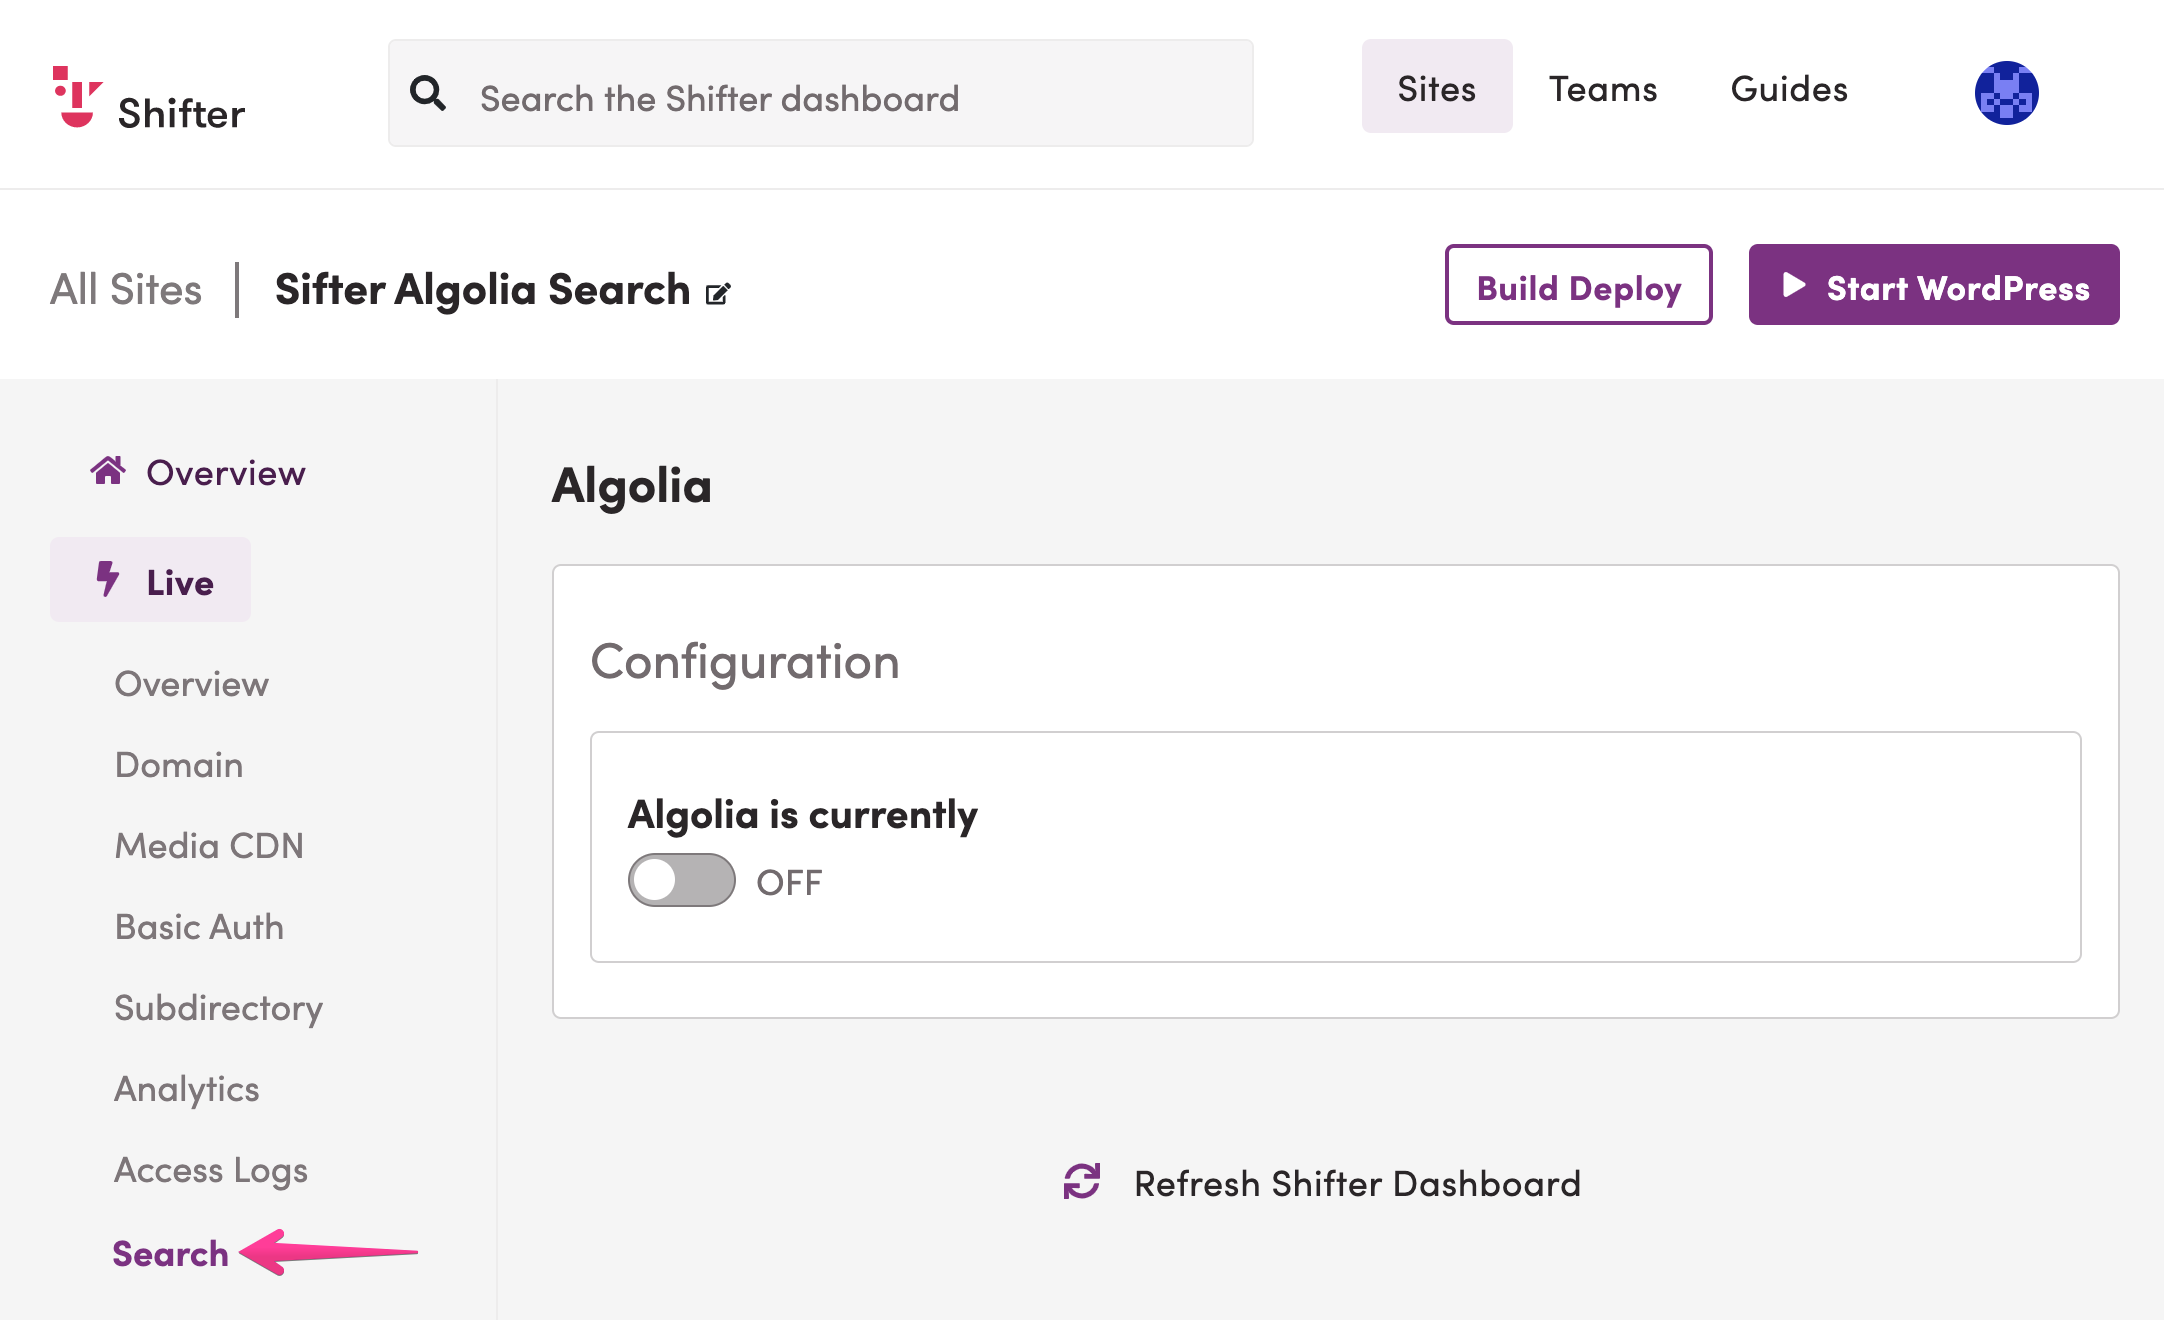This screenshot has width=2164, height=1320.
Task: Open Basic Auth settings
Action: click(199, 926)
